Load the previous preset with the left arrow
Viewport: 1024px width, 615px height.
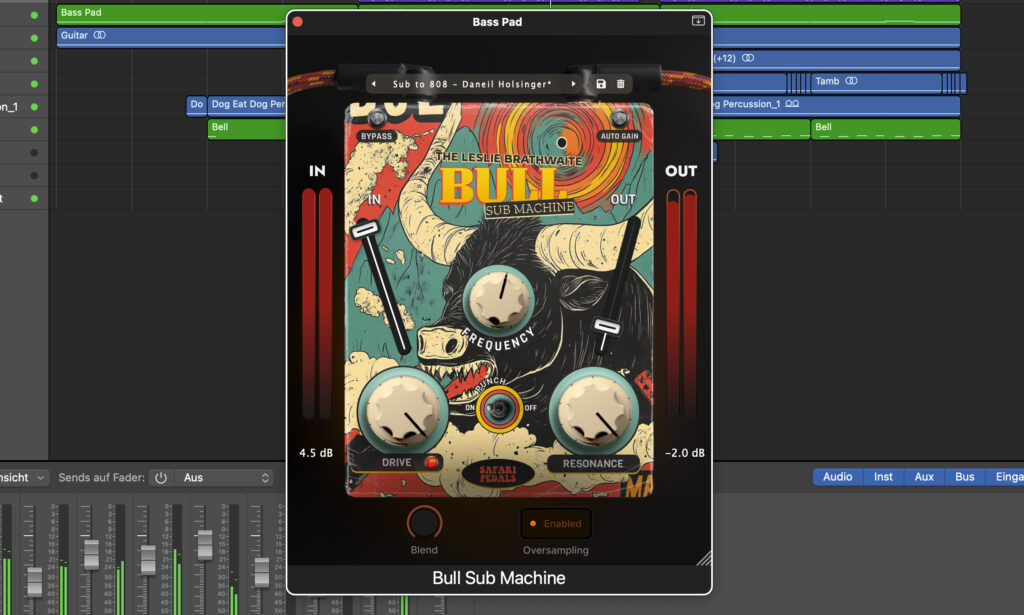[374, 84]
